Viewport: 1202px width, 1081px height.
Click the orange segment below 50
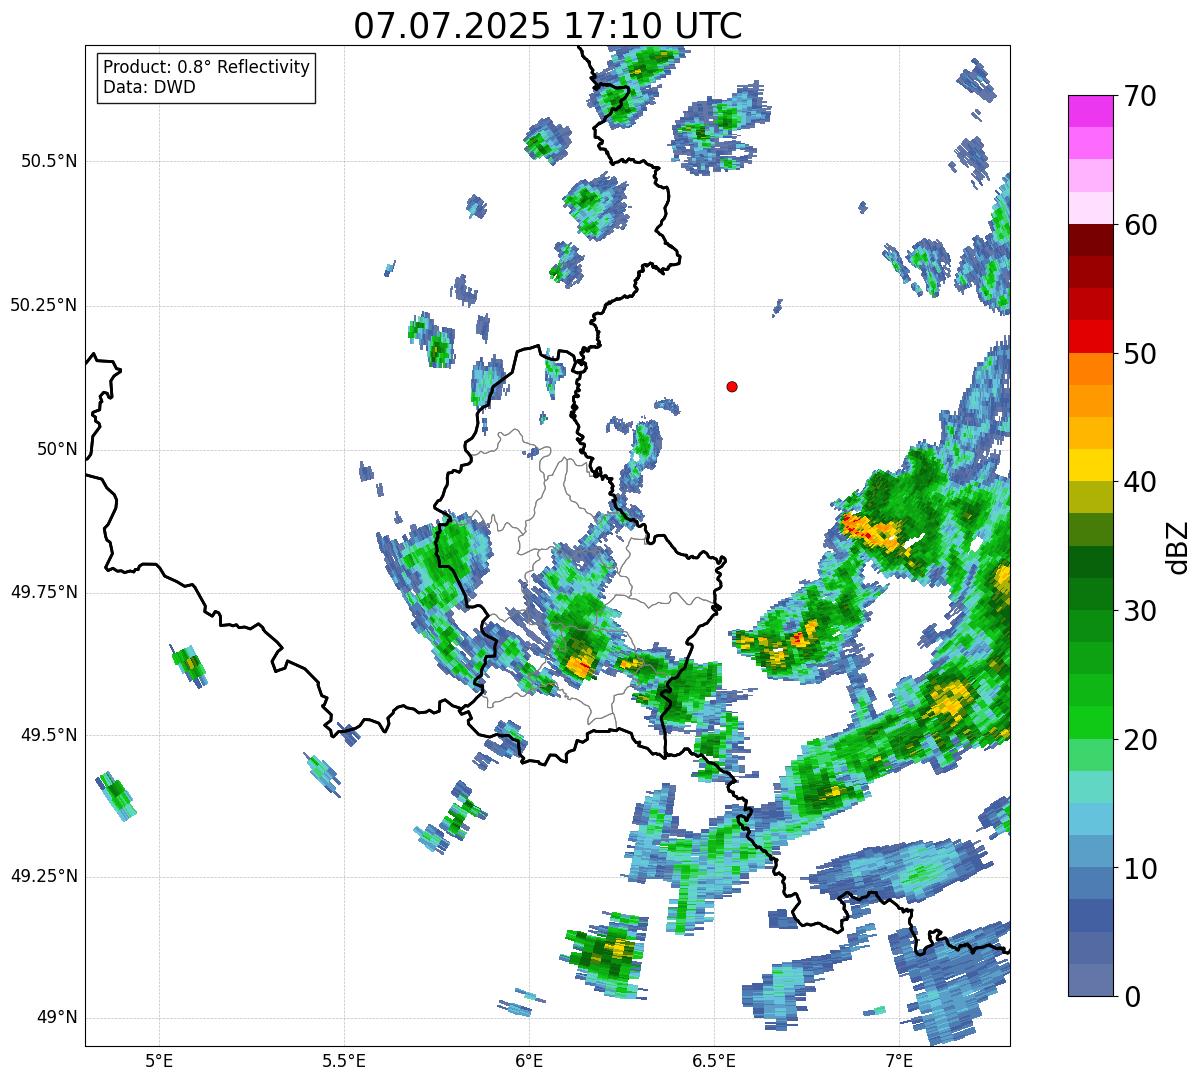(x=1090, y=369)
